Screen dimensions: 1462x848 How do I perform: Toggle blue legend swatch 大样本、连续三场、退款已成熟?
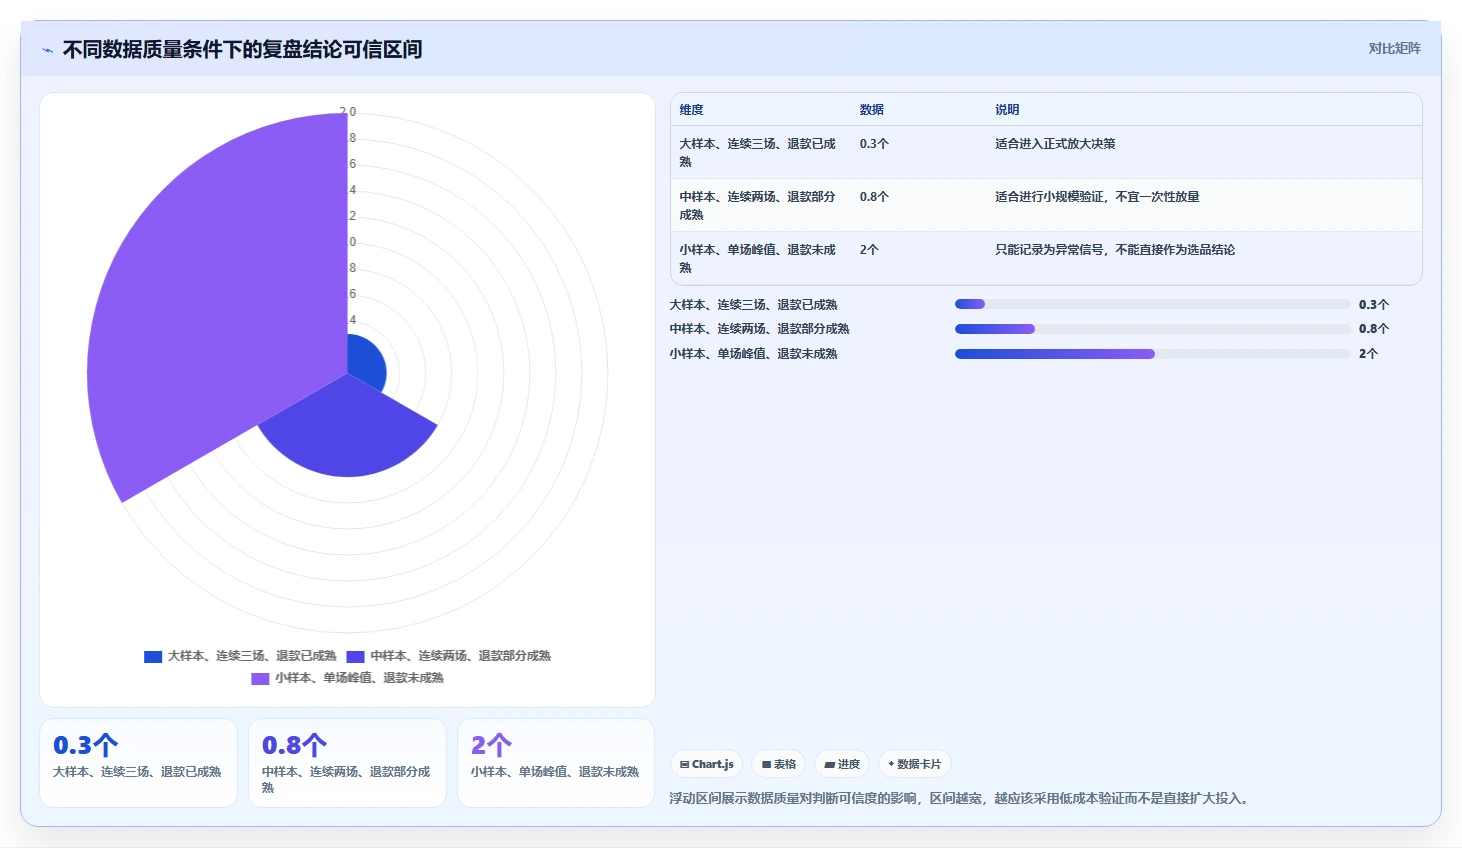[153, 657]
